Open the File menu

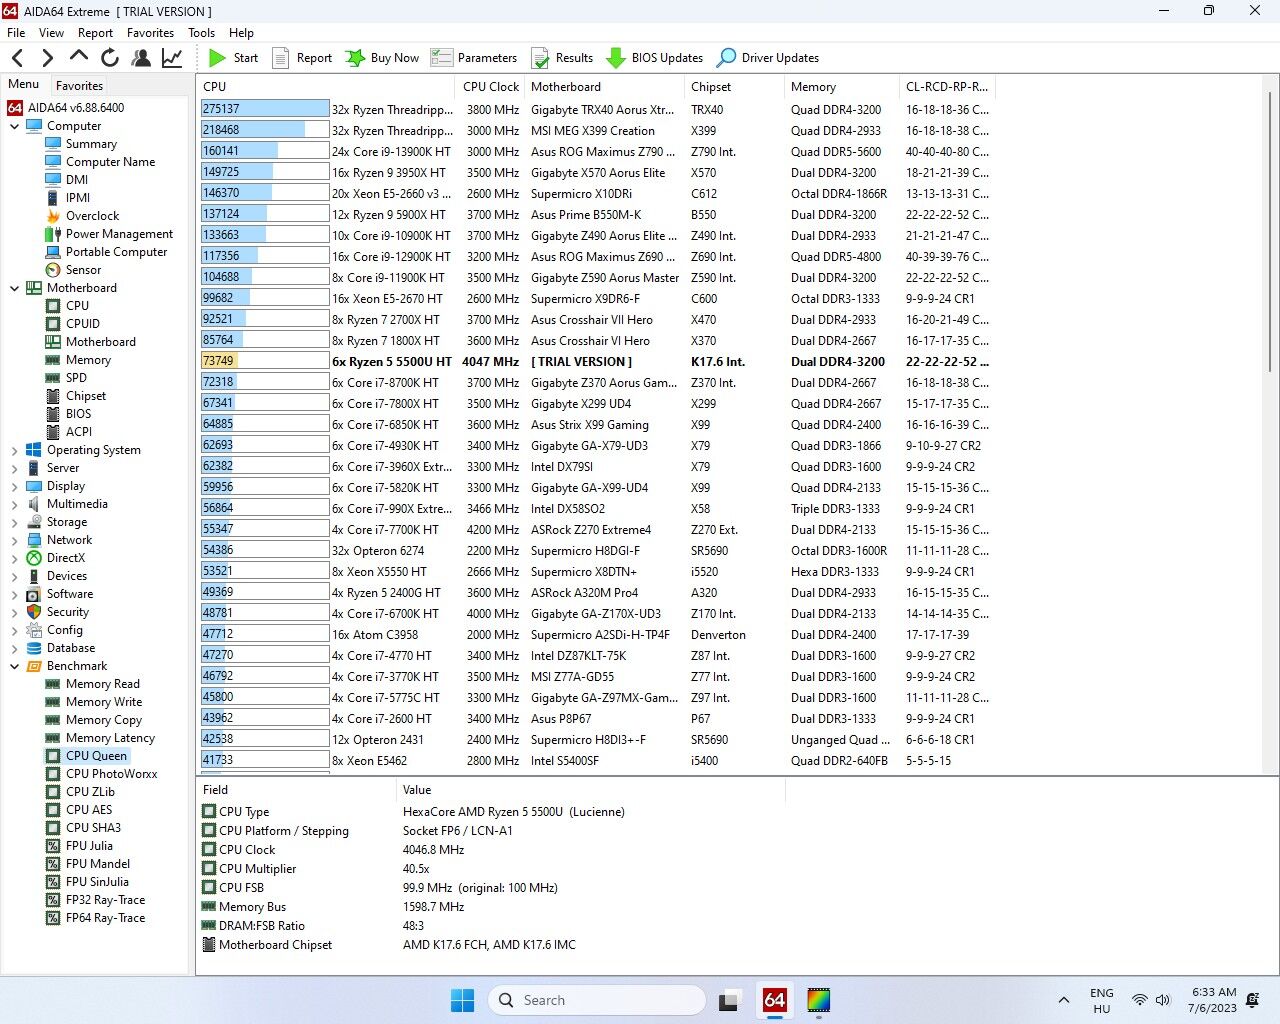[16, 32]
